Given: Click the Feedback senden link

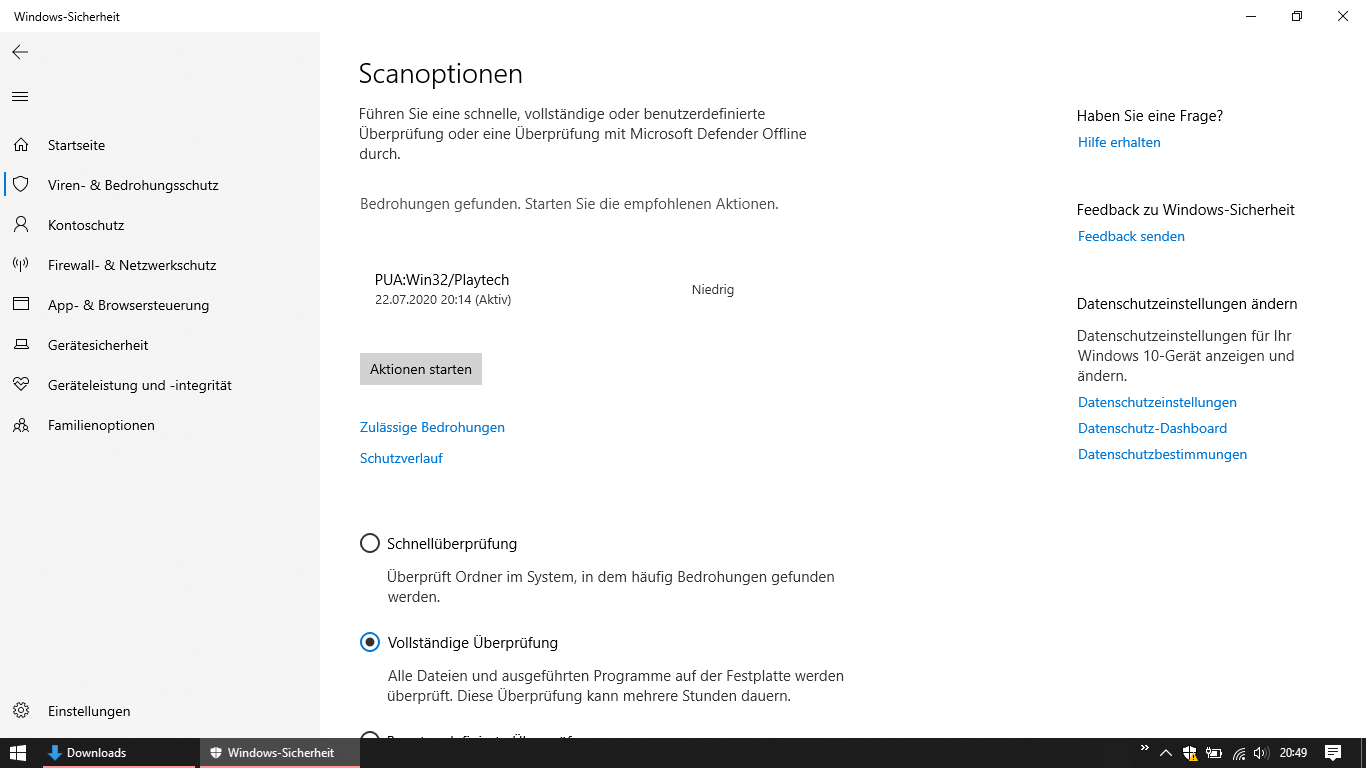Looking at the screenshot, I should click(1131, 236).
